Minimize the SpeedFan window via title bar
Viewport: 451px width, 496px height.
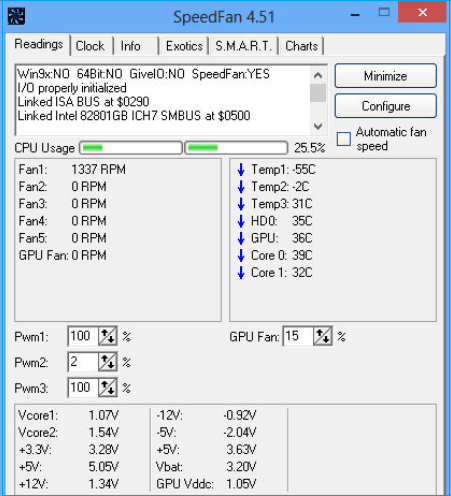tap(355, 15)
